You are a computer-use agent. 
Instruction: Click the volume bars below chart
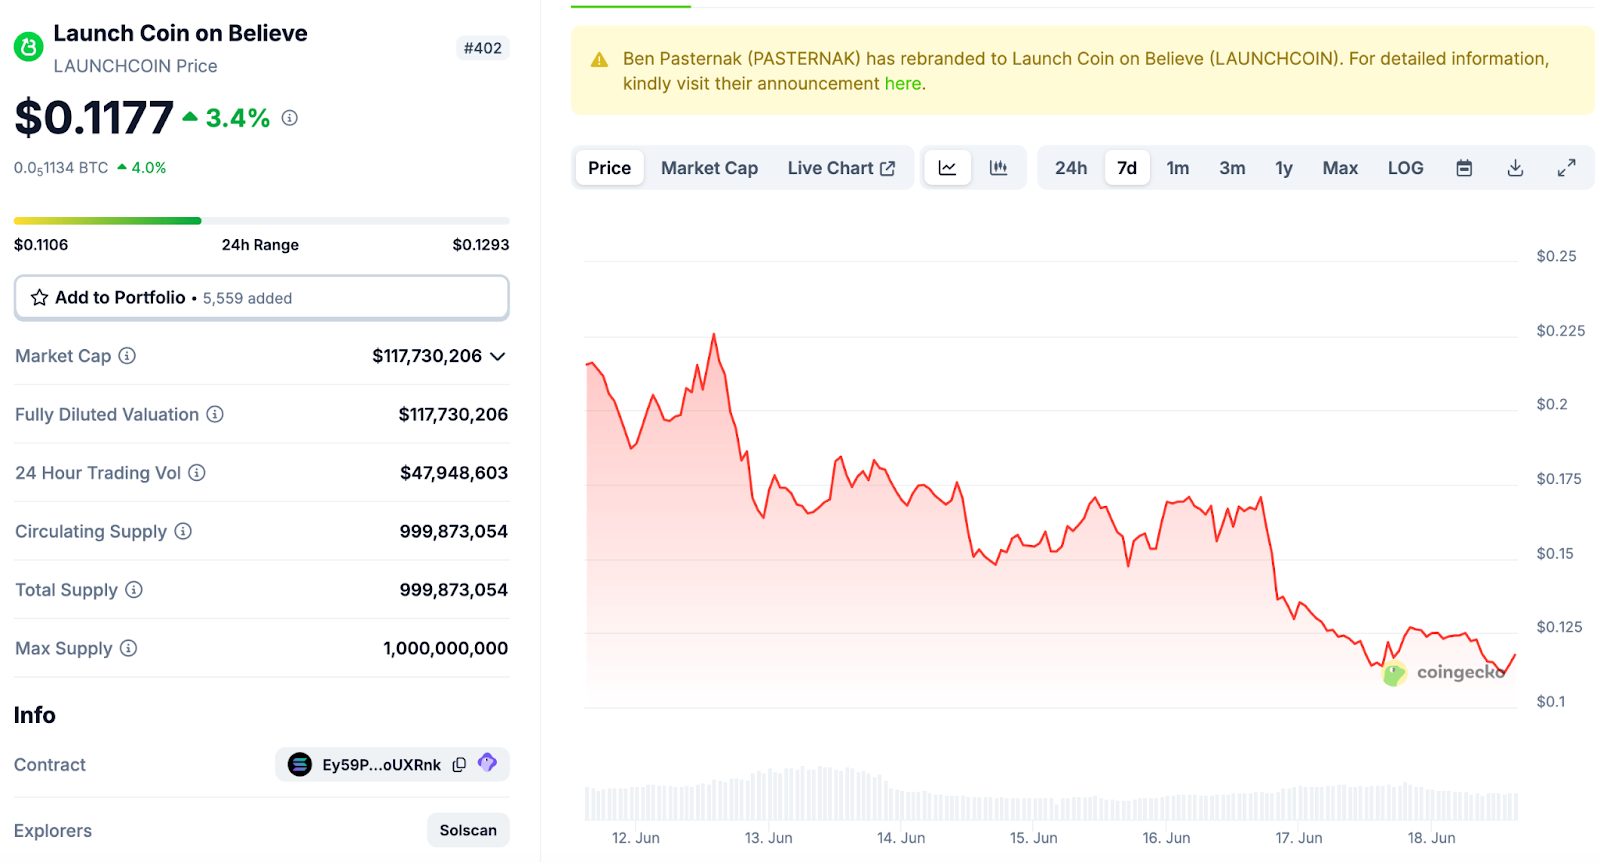[x=1051, y=794]
